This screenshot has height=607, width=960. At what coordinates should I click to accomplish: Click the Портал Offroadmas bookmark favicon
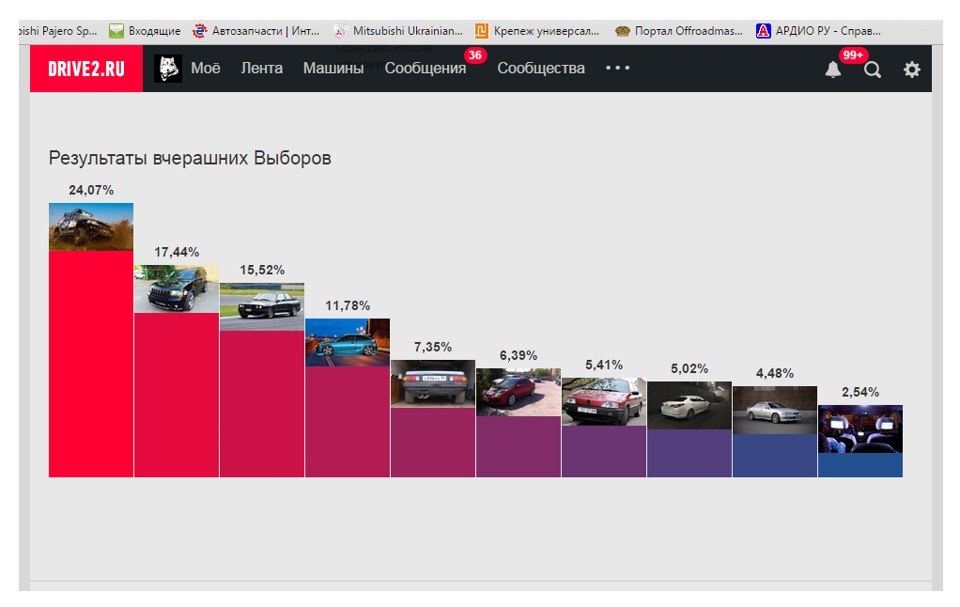click(x=623, y=31)
